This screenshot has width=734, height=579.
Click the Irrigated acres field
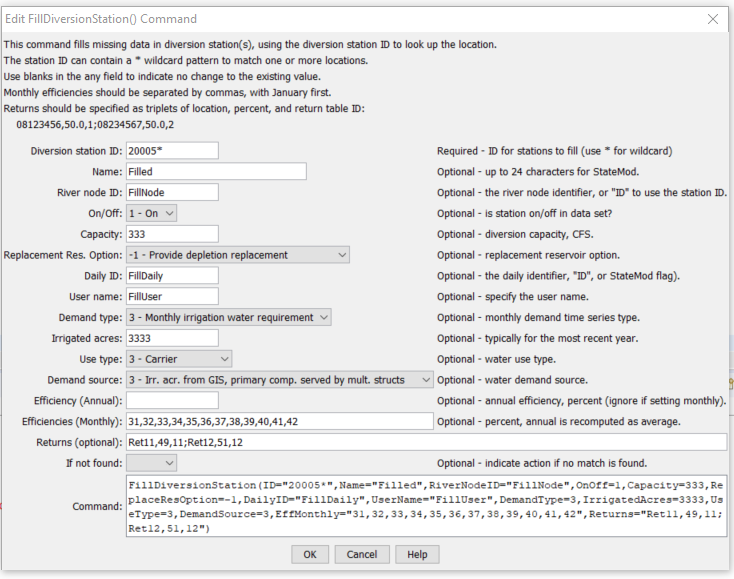(172, 338)
